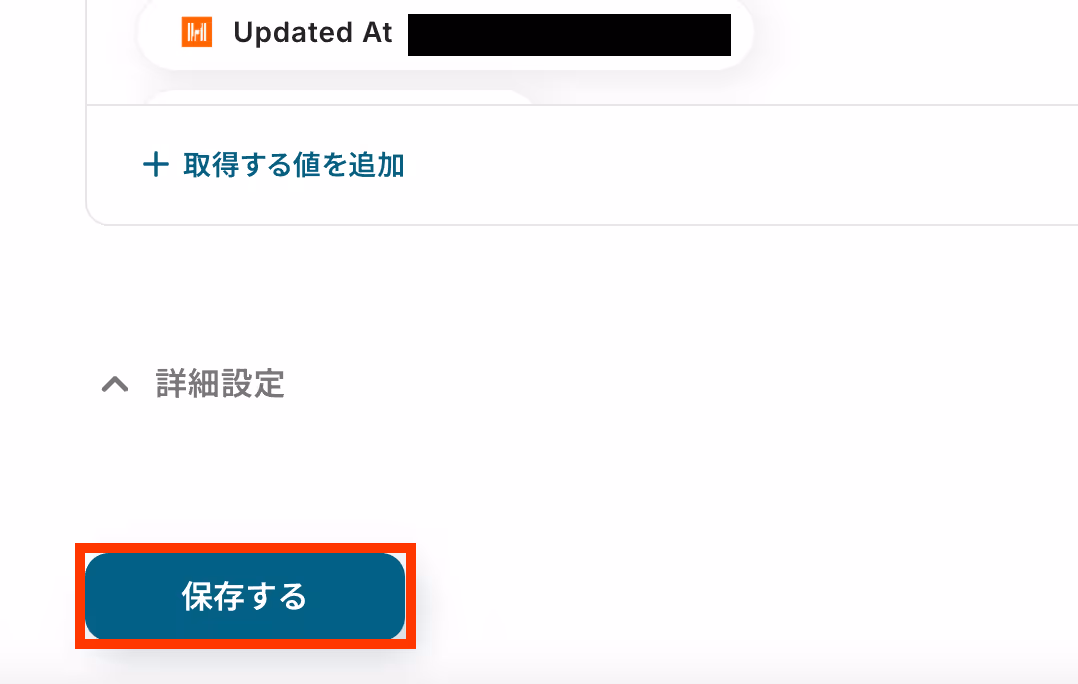Image resolution: width=1078 pixels, height=684 pixels.
Task: Click the 詳細設定 text label
Action: [220, 384]
